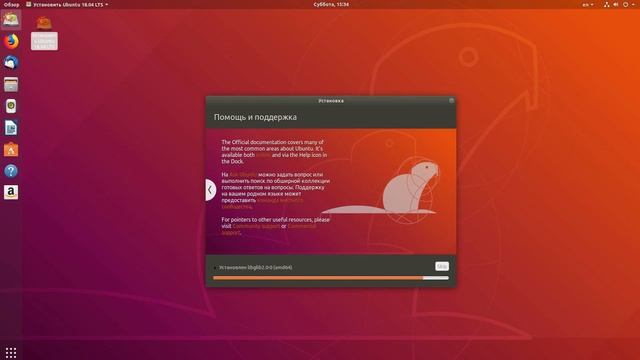
Task: Open the network status indicator
Action: coord(607,4)
